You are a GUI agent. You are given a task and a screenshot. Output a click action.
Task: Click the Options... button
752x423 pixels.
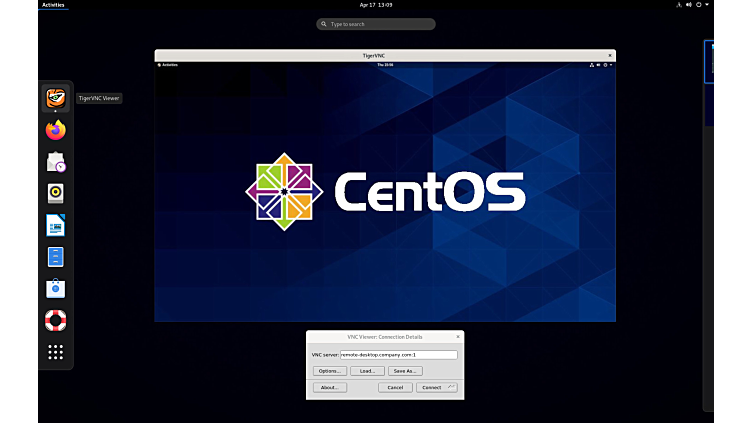(329, 371)
